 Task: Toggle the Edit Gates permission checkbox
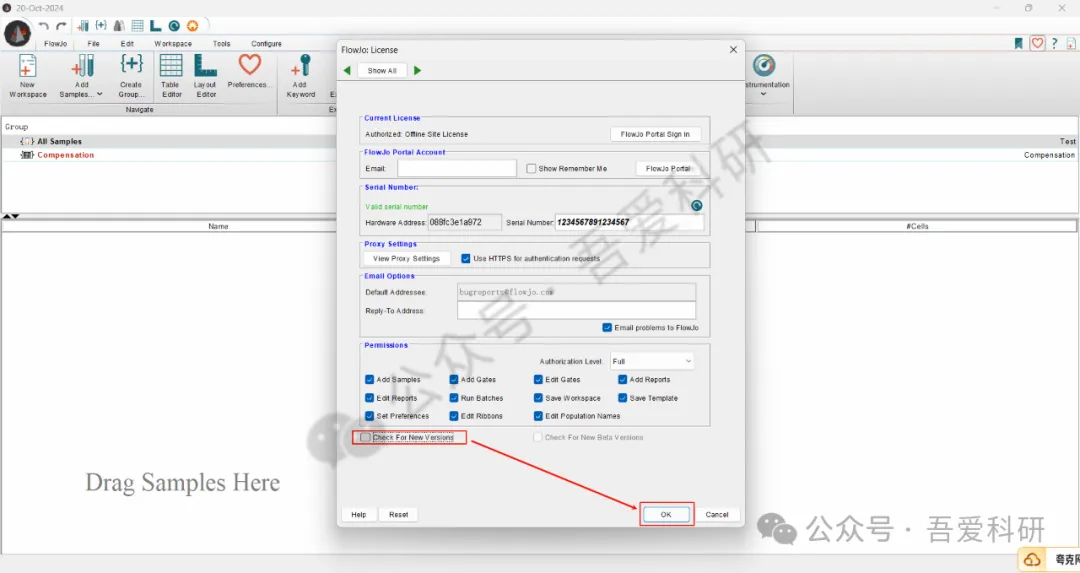pyautogui.click(x=538, y=379)
